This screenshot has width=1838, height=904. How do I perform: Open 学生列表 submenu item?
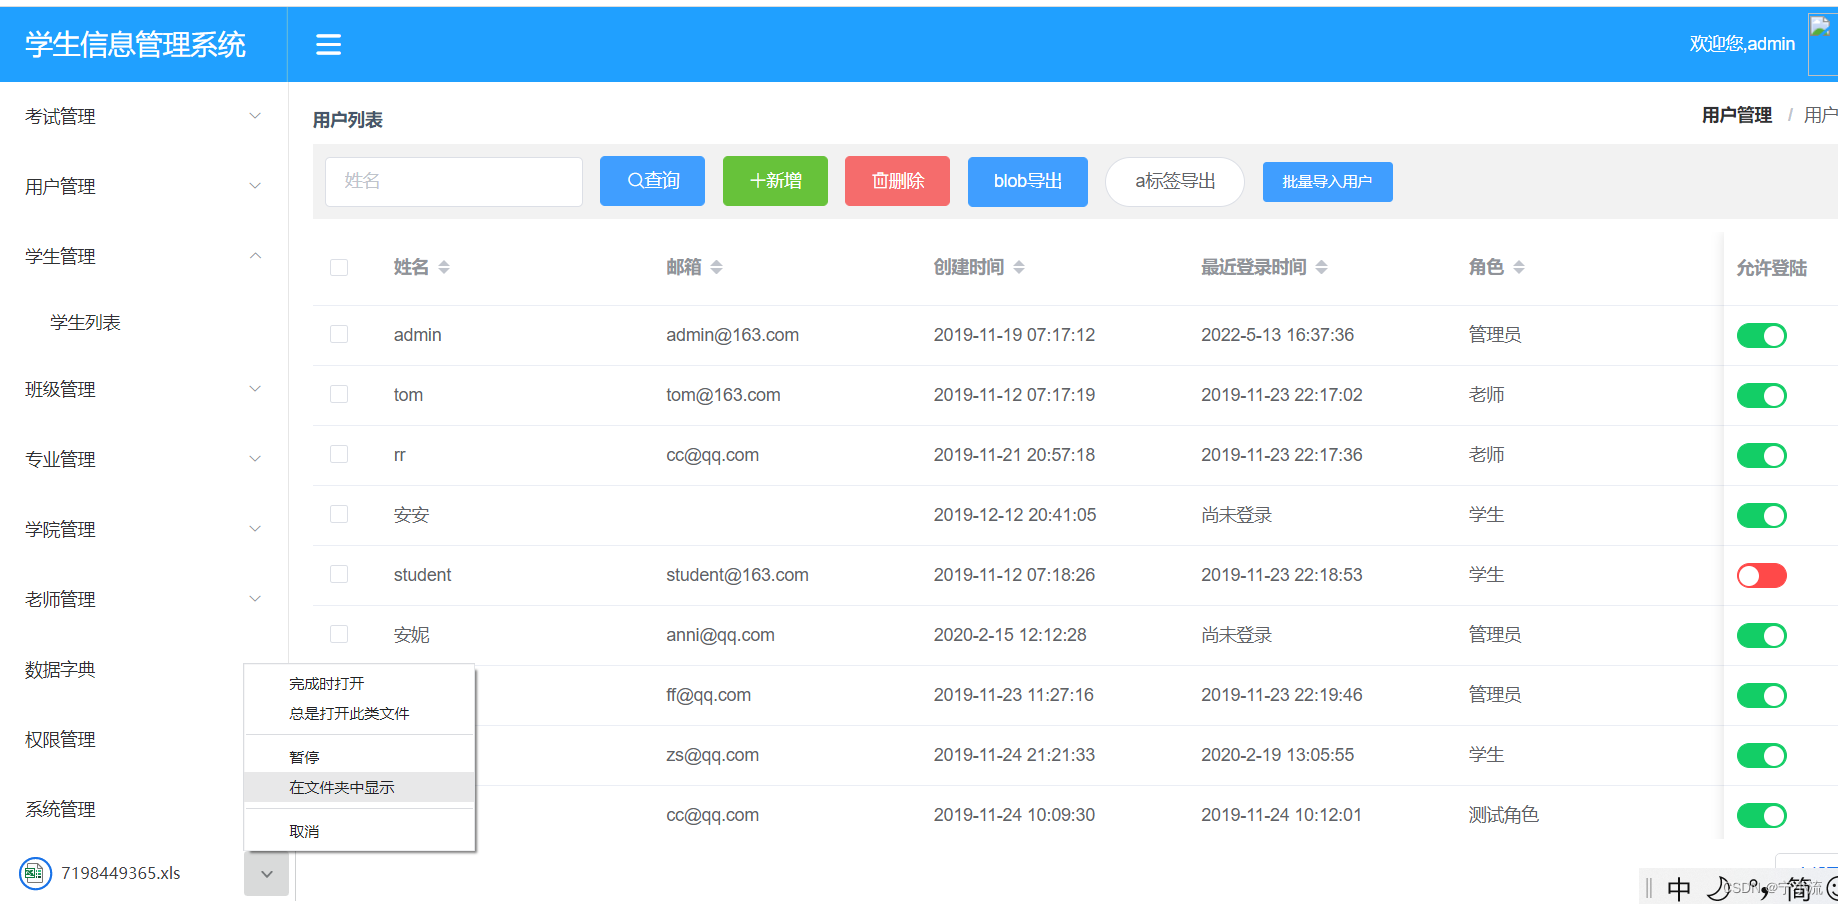[x=85, y=322]
